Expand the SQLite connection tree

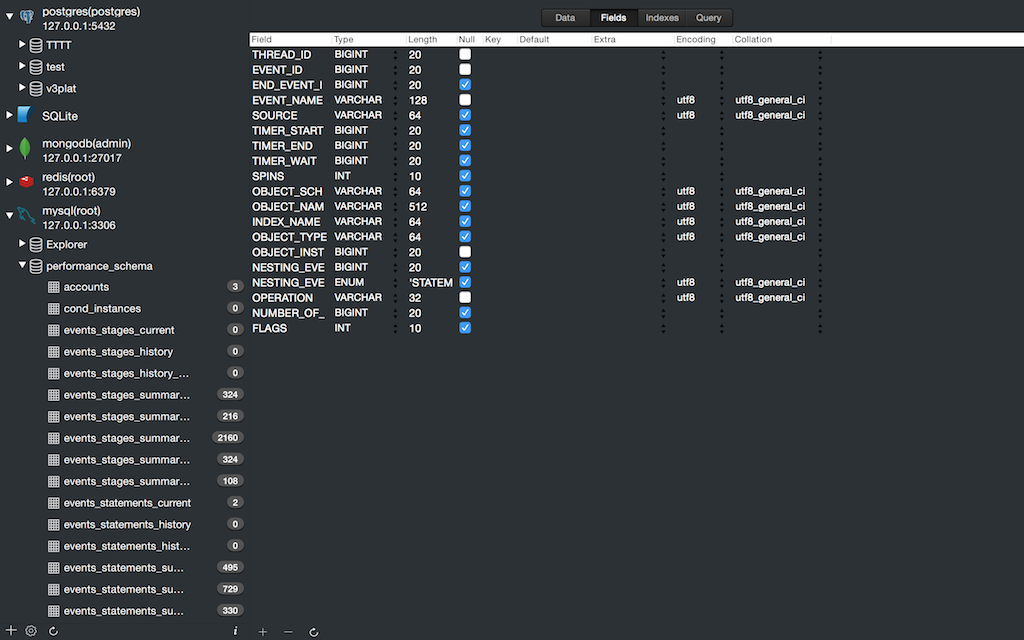click(x=10, y=116)
